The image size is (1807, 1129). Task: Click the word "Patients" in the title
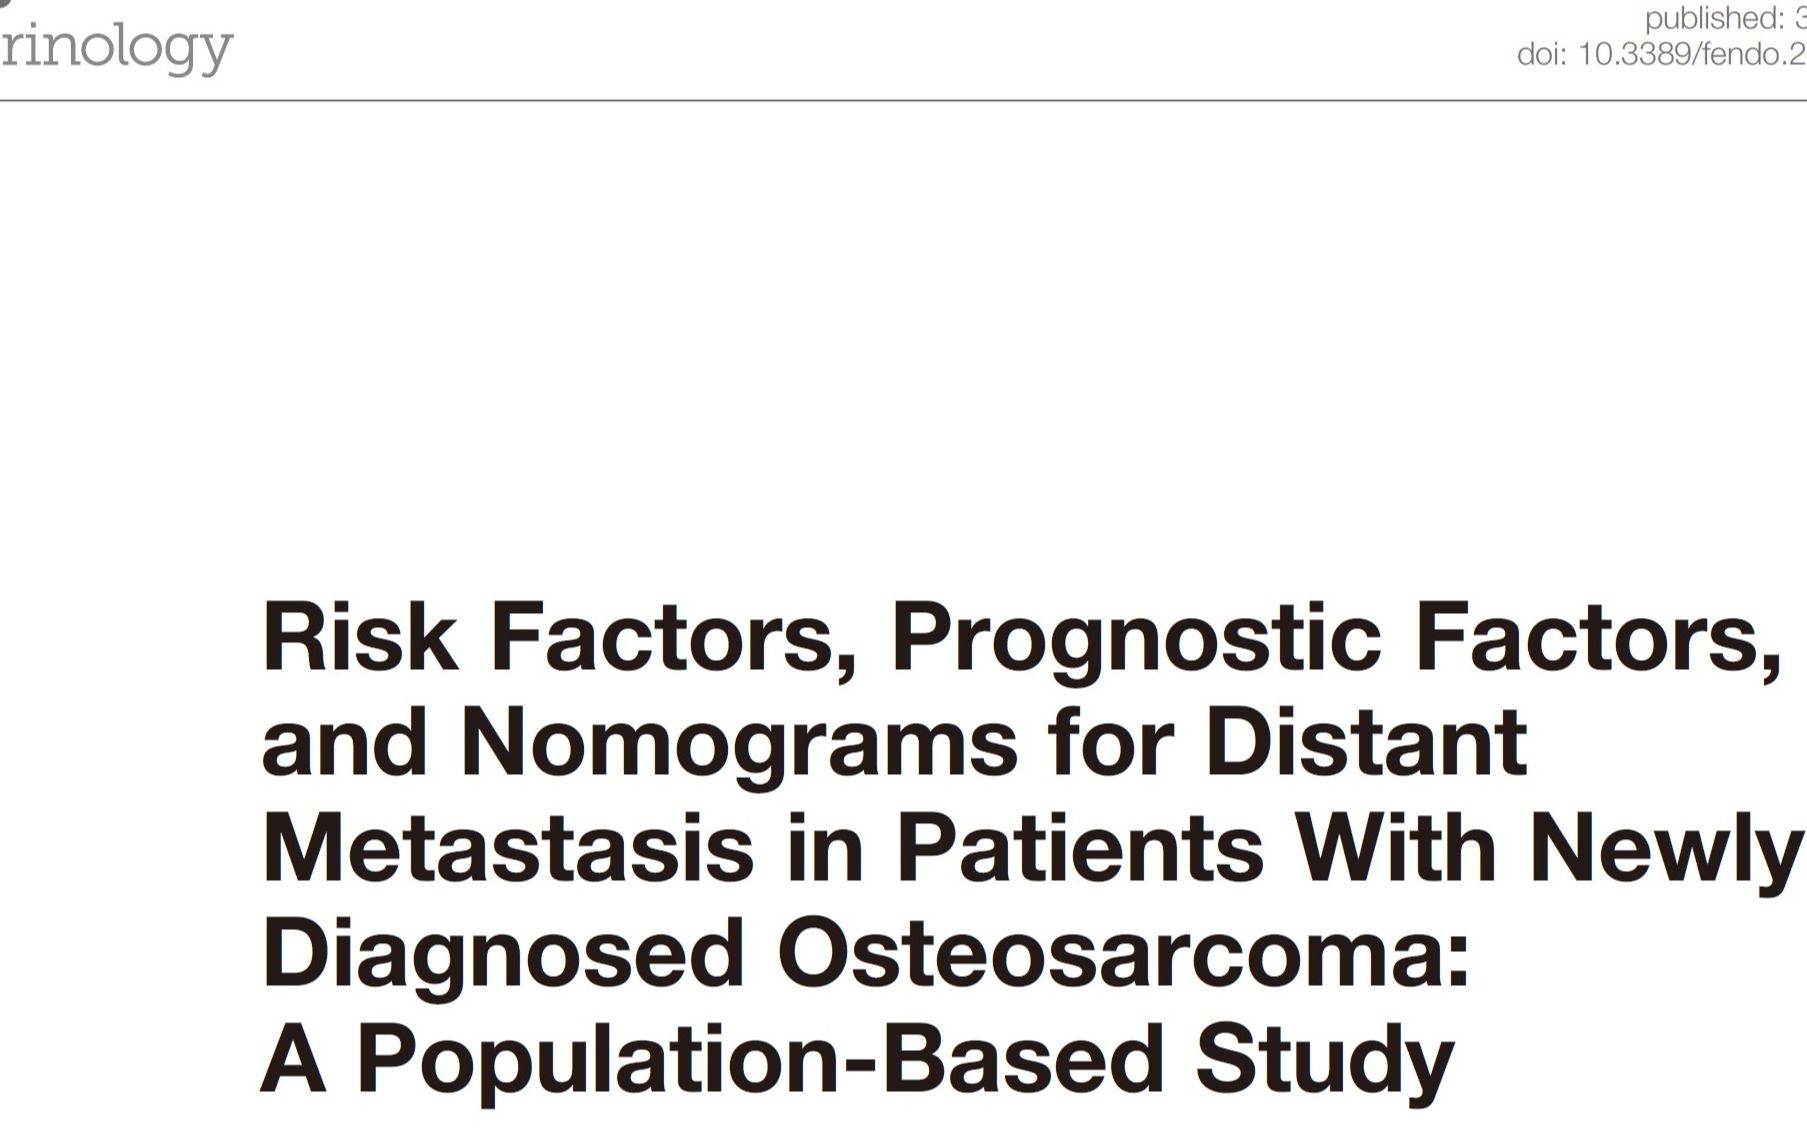(x=1079, y=849)
